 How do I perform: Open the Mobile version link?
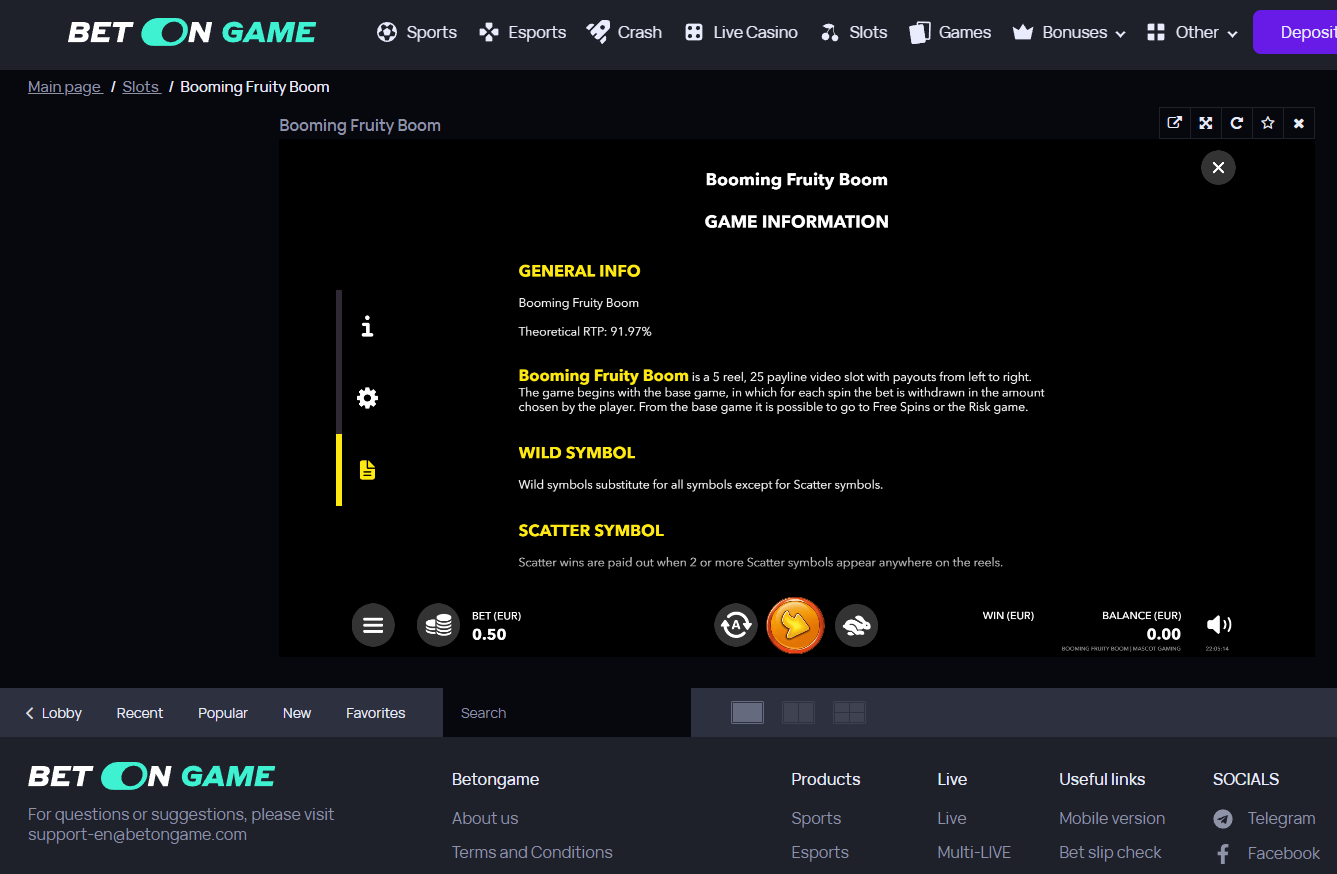tap(1112, 818)
